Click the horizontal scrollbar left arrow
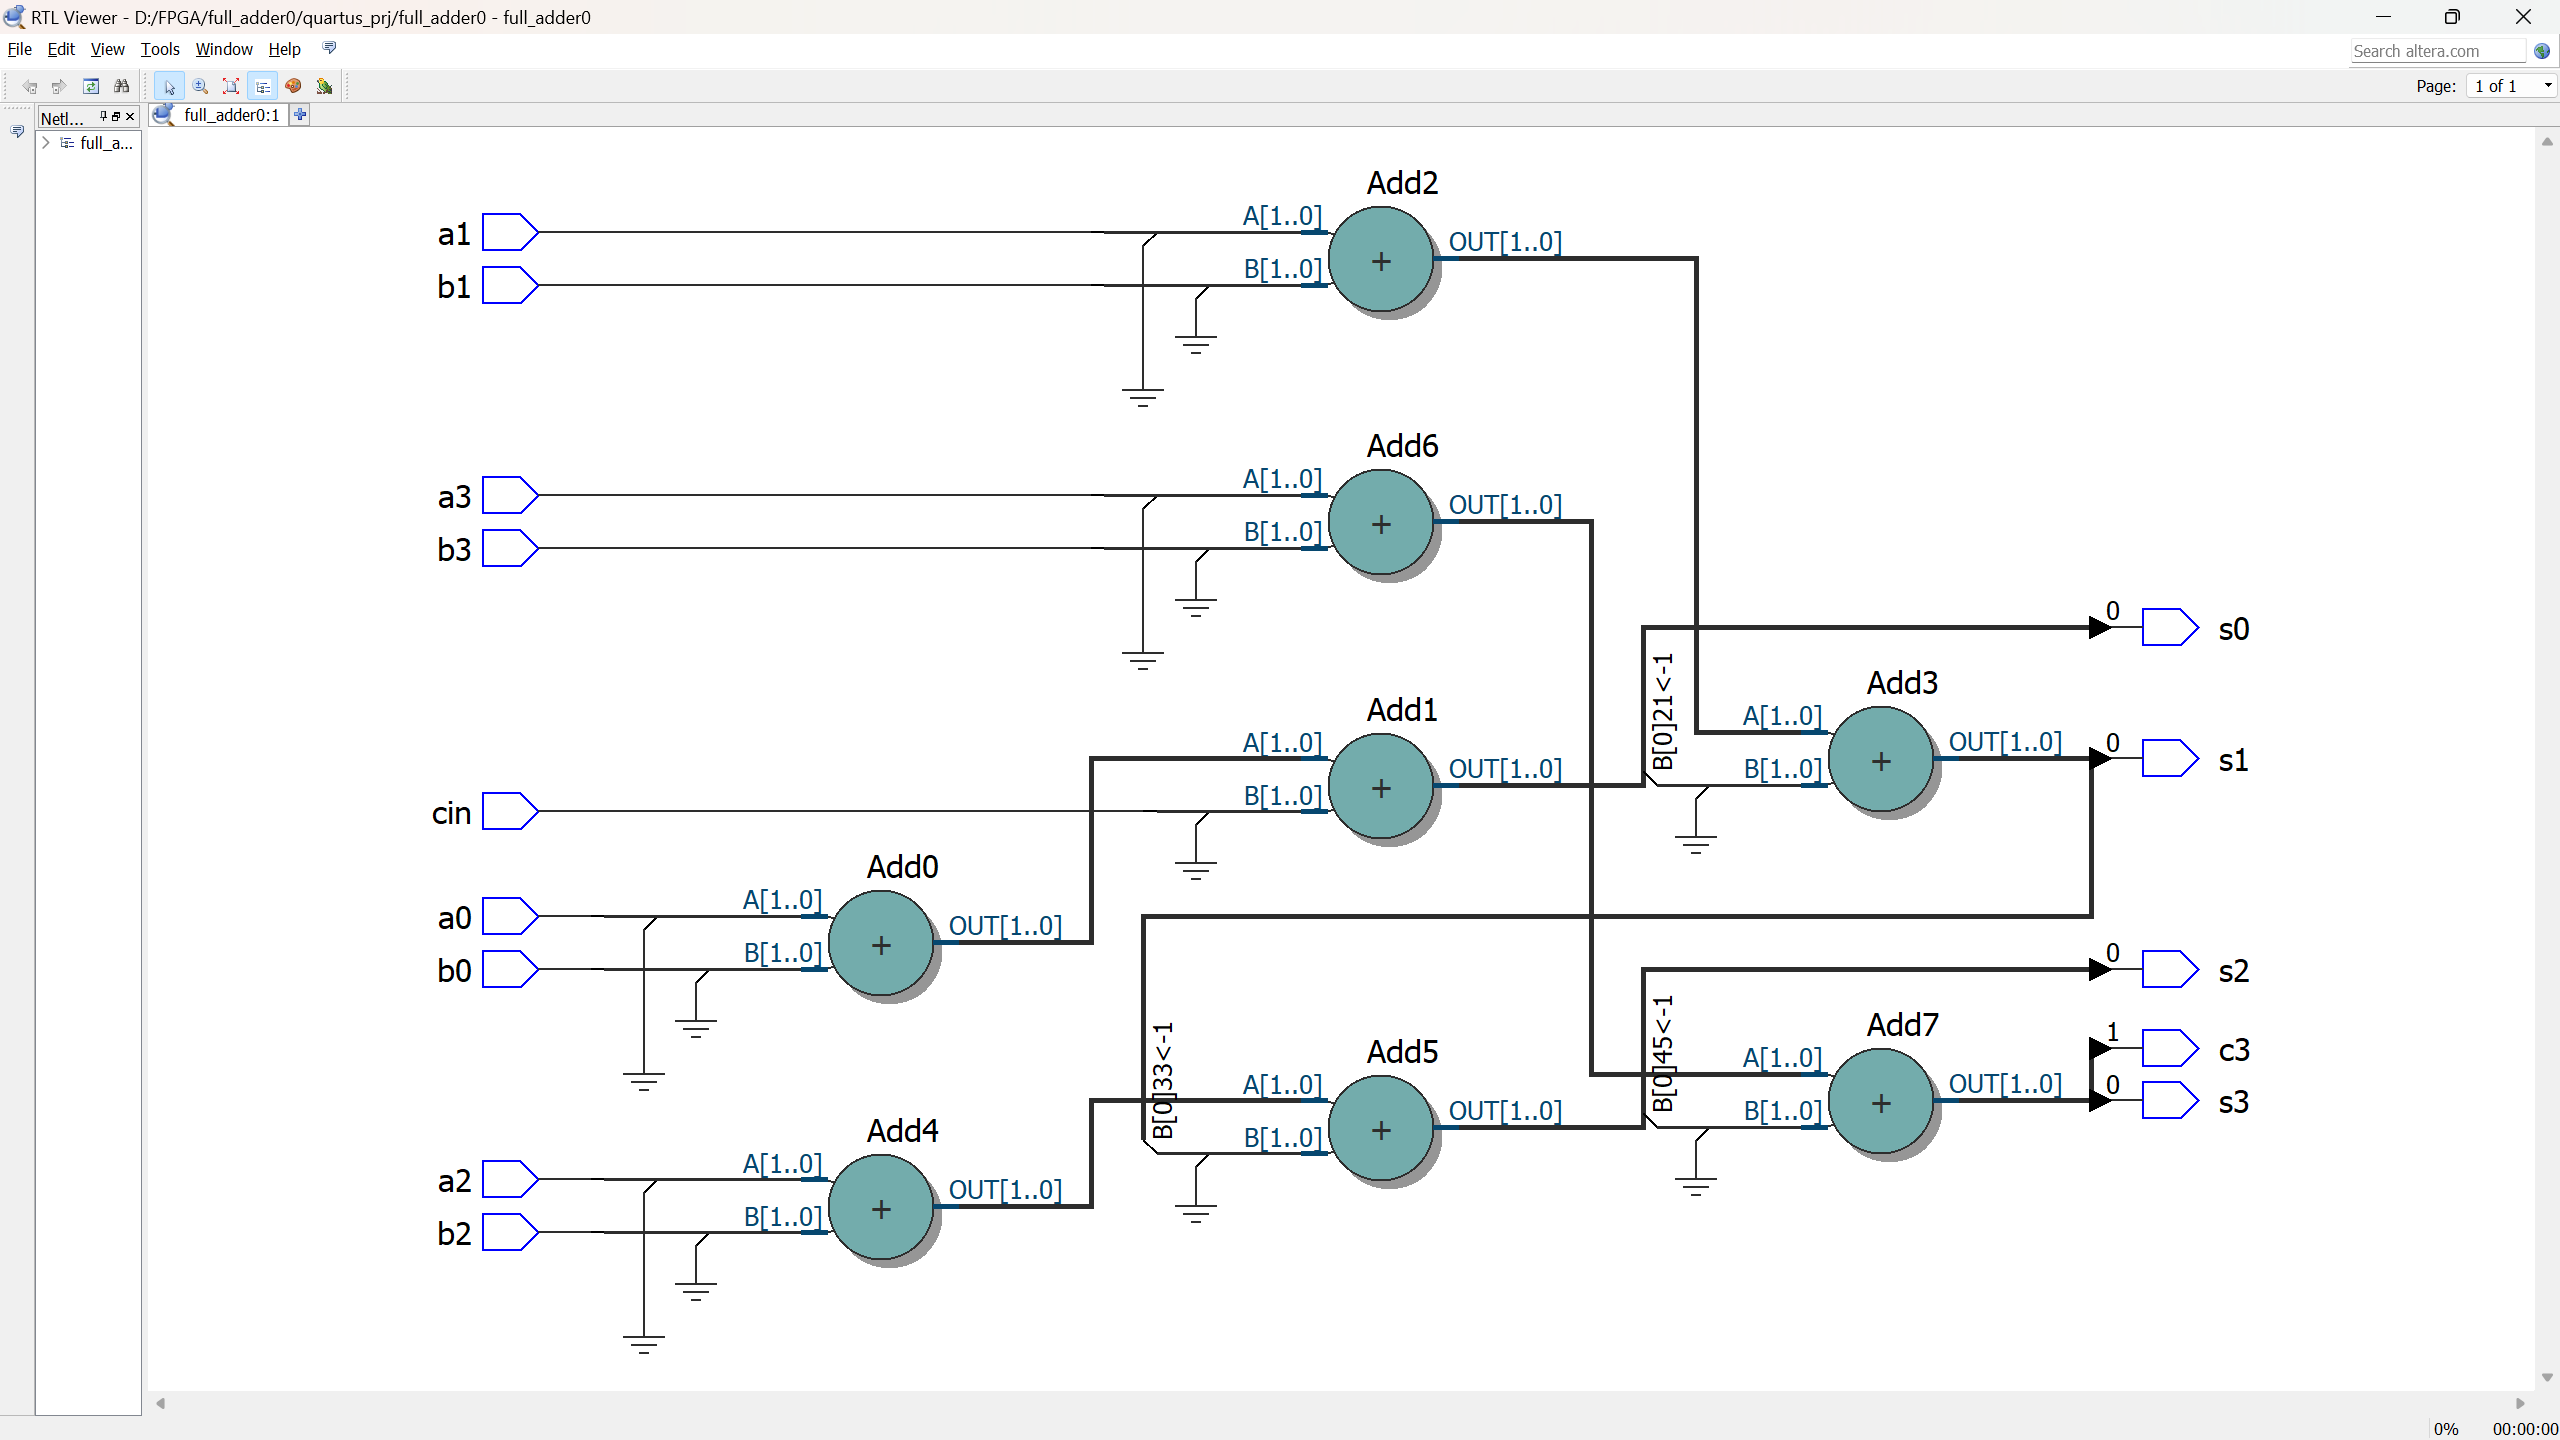Viewport: 2560px width, 1440px height. pyautogui.click(x=160, y=1403)
